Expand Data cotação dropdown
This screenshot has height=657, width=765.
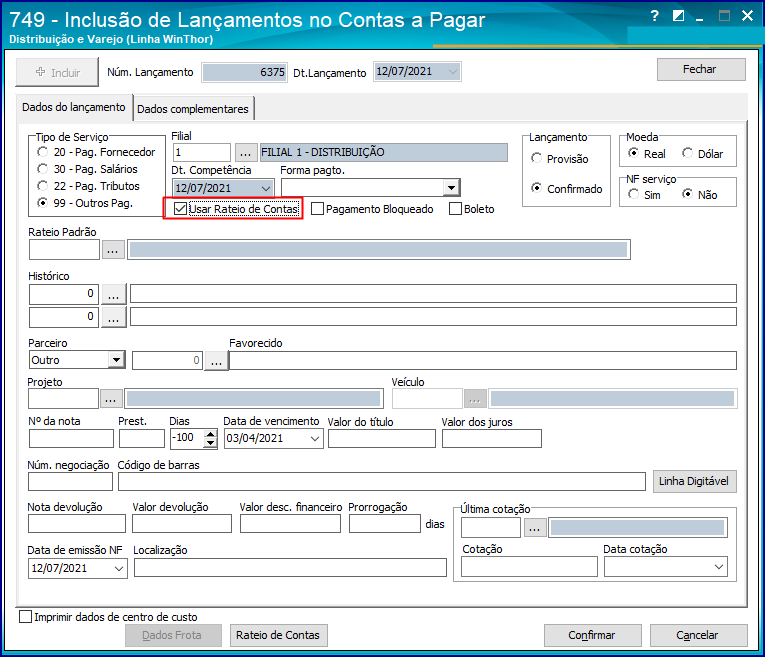[x=719, y=567]
